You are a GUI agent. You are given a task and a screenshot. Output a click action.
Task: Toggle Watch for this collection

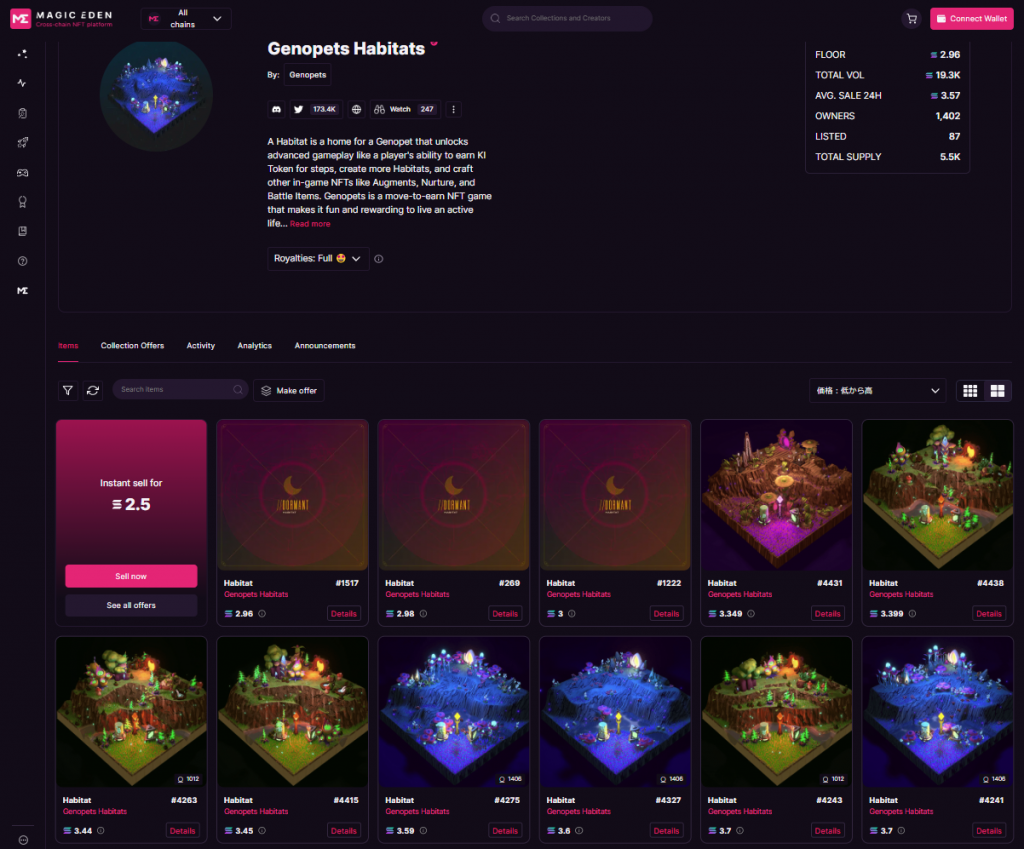(x=405, y=109)
